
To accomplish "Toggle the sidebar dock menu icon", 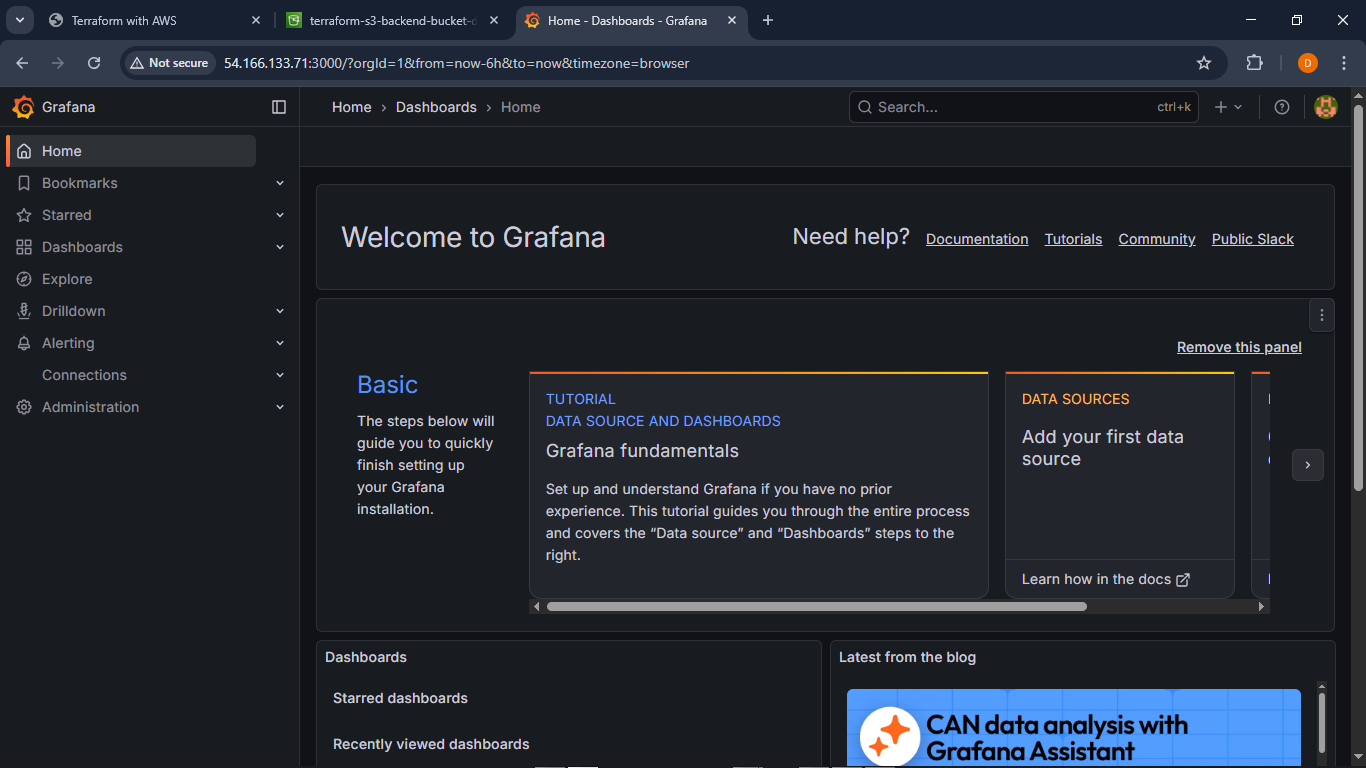I will 279,107.
